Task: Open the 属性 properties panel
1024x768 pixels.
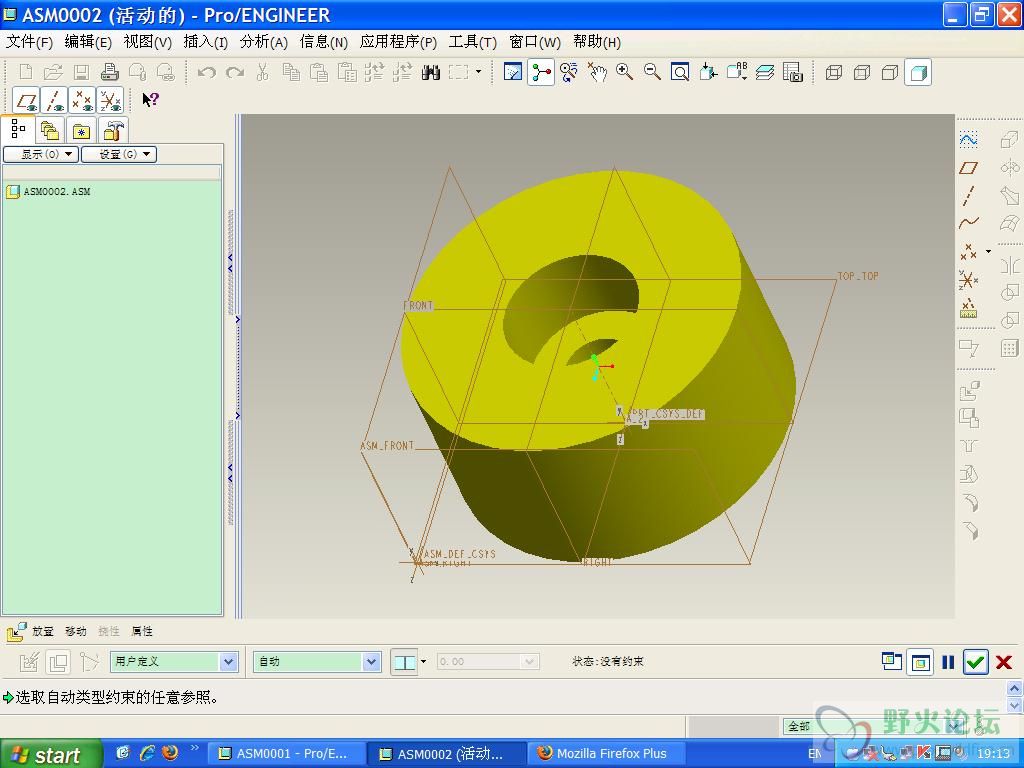Action: 142,631
